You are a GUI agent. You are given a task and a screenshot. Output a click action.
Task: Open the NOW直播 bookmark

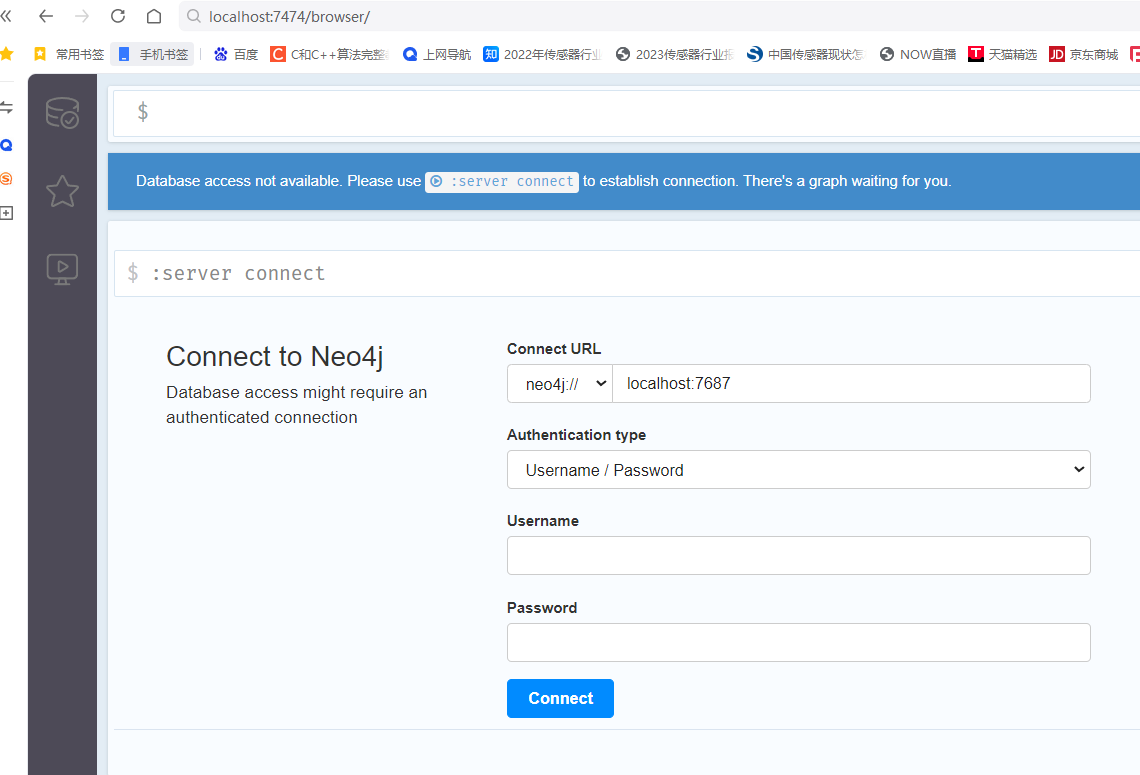[x=918, y=55]
